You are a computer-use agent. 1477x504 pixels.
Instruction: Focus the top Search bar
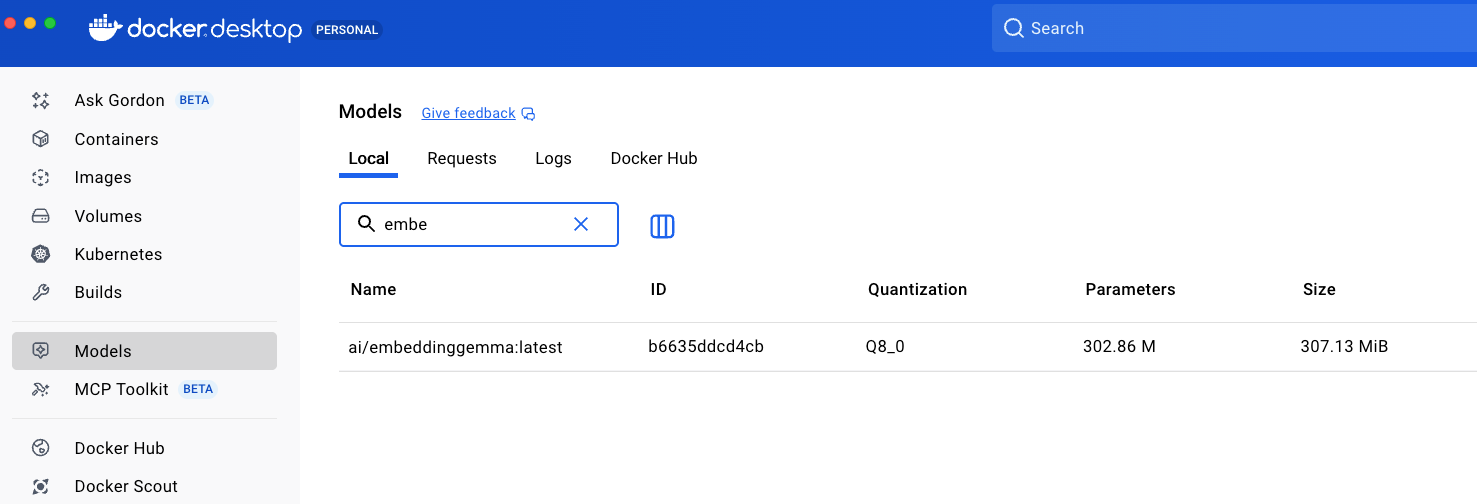tap(1230, 28)
